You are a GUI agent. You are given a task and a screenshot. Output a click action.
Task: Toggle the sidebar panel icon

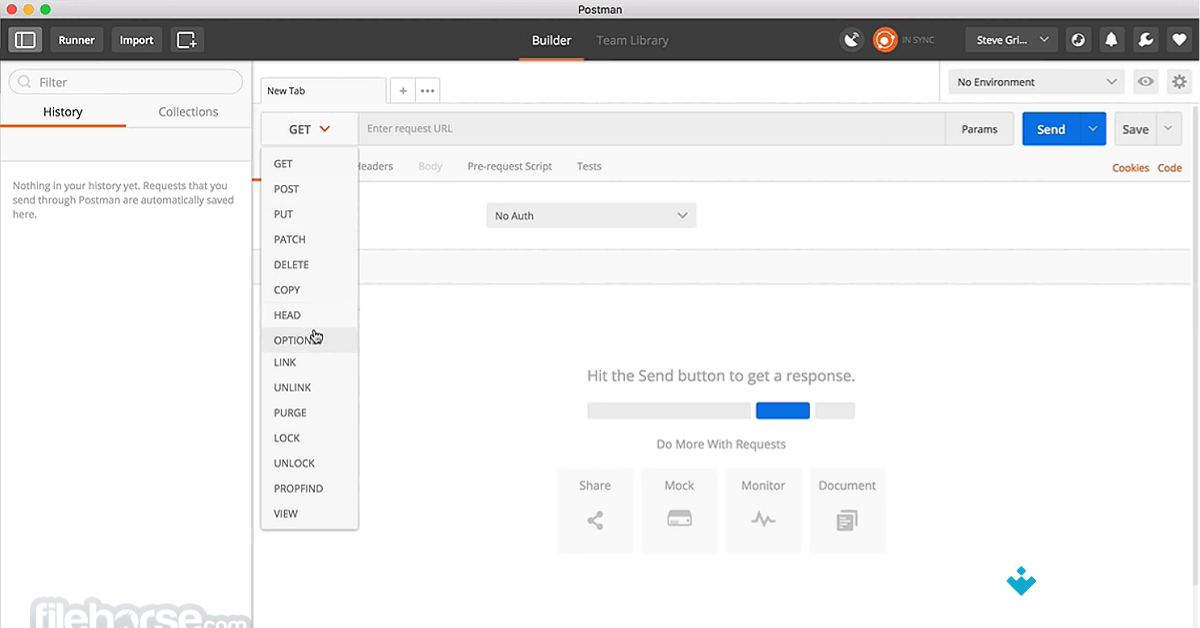24,40
